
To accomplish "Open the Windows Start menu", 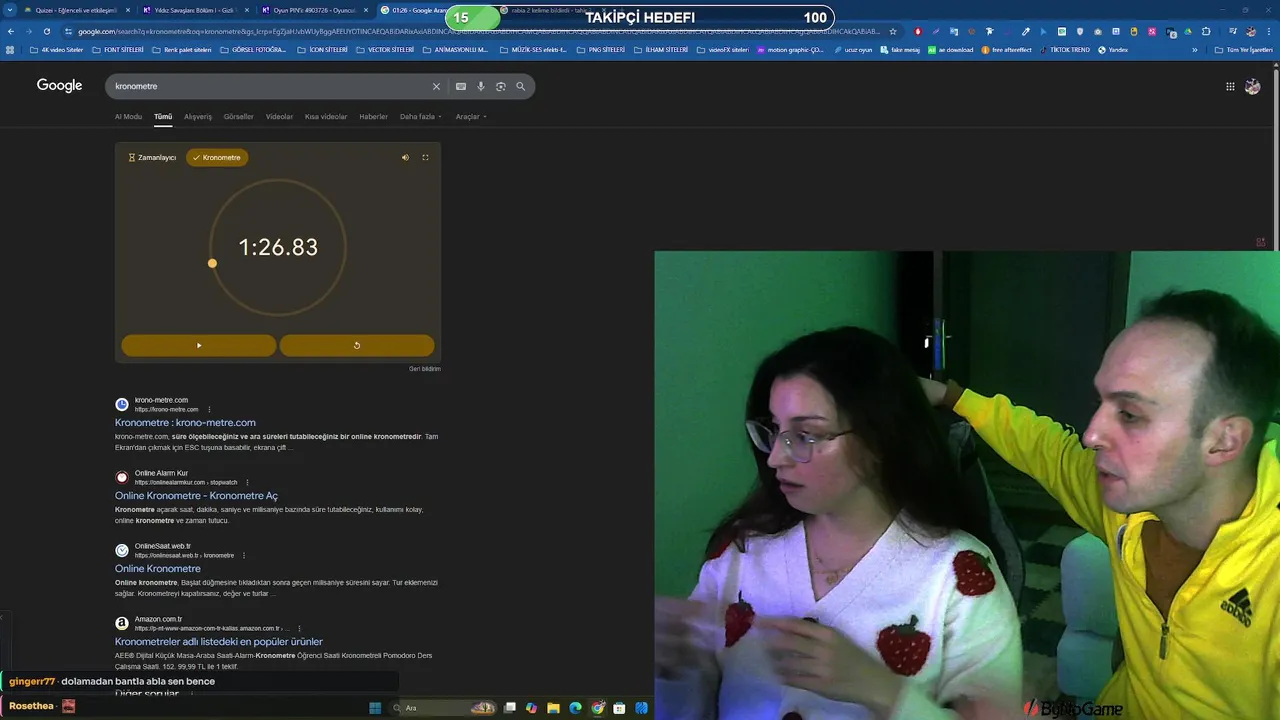I will (375, 708).
